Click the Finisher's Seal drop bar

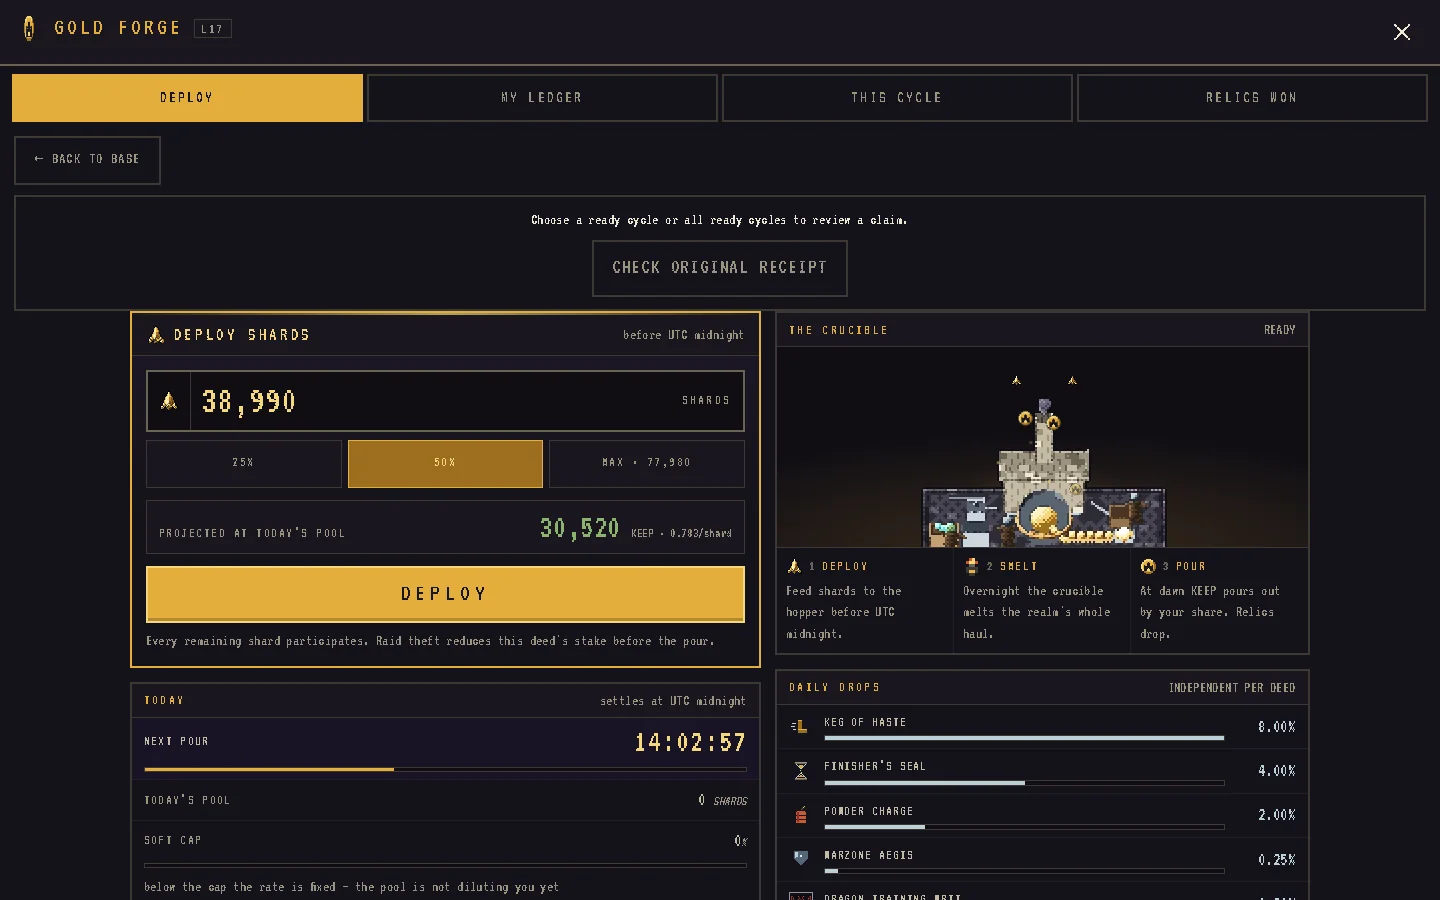(x=1024, y=783)
